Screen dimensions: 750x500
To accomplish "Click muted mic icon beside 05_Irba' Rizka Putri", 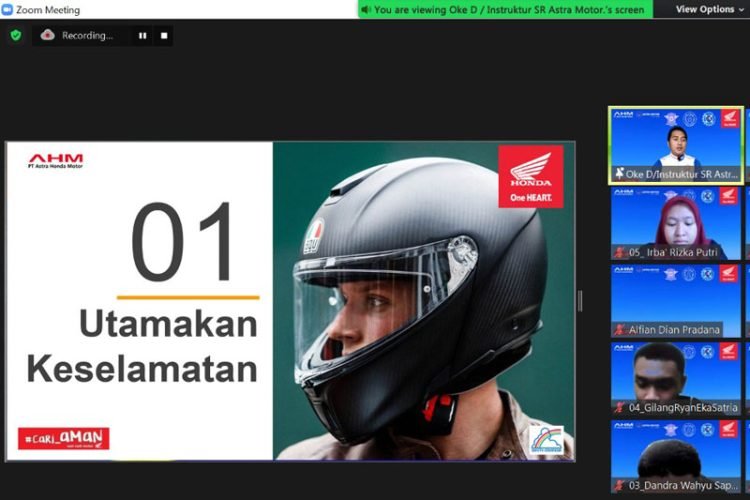I will point(620,252).
